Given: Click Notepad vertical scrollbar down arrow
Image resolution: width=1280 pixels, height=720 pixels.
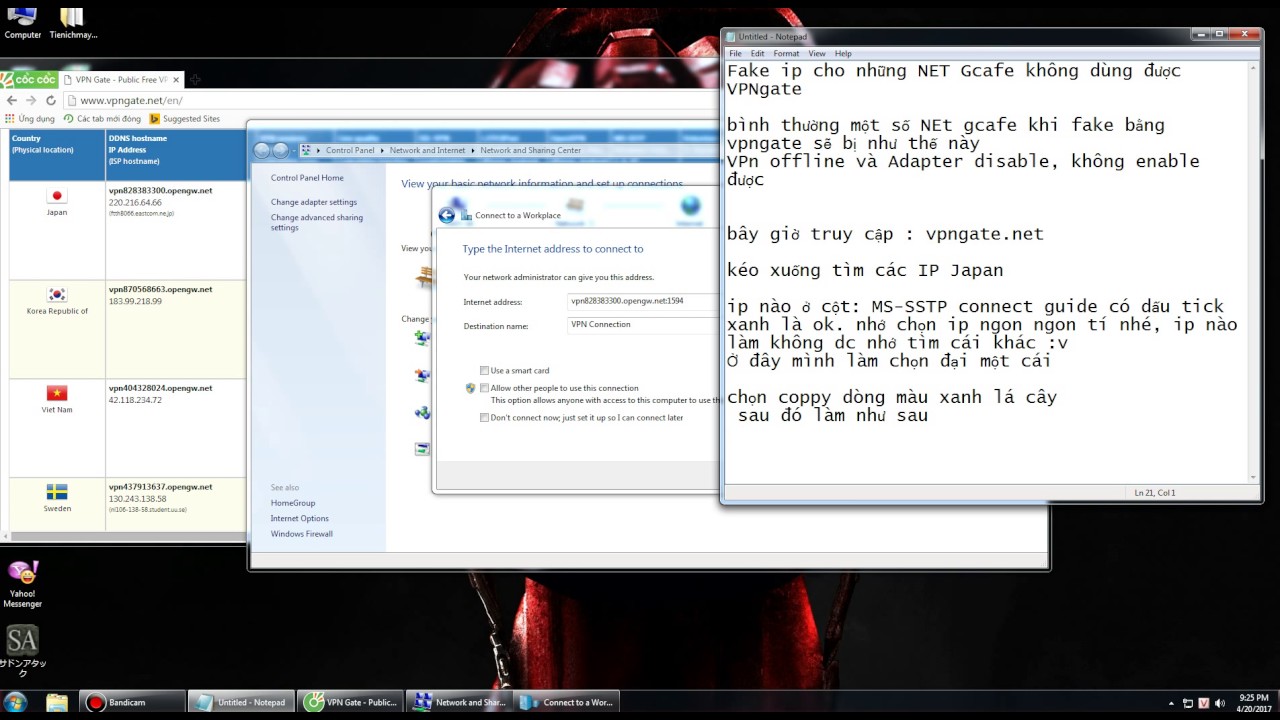Looking at the screenshot, I should [1255, 478].
